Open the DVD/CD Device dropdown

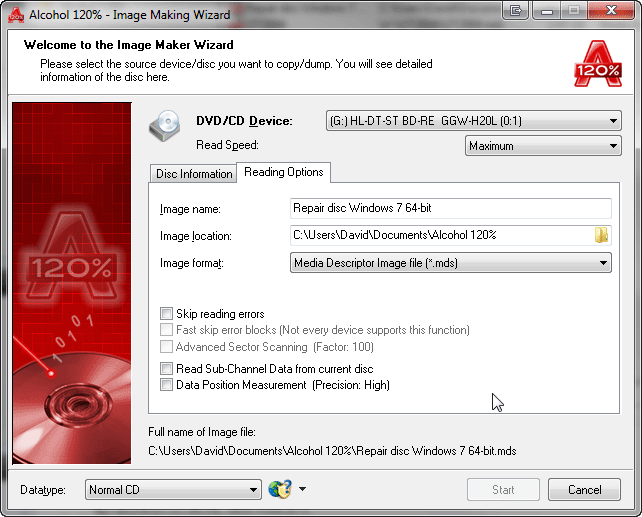pos(474,121)
